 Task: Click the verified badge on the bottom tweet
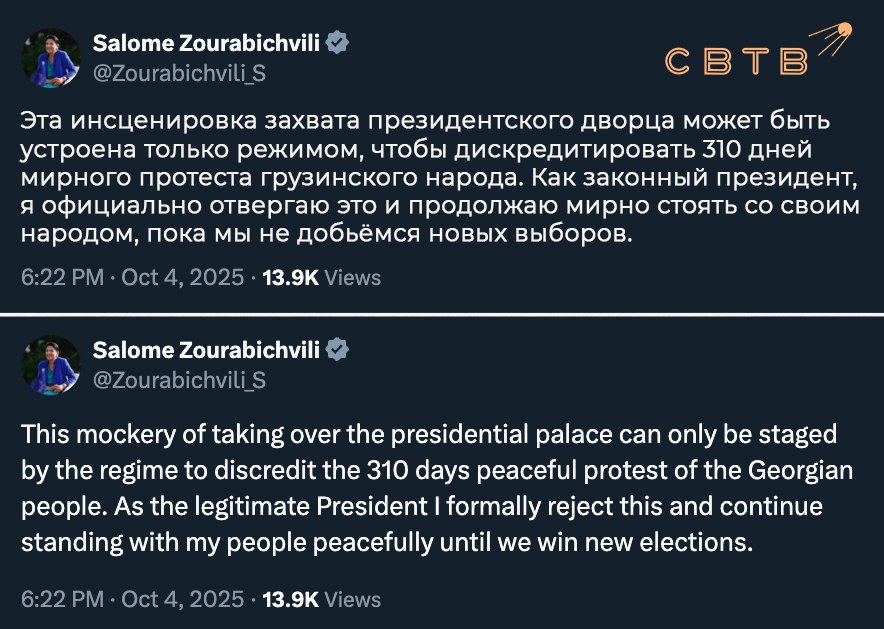point(338,350)
